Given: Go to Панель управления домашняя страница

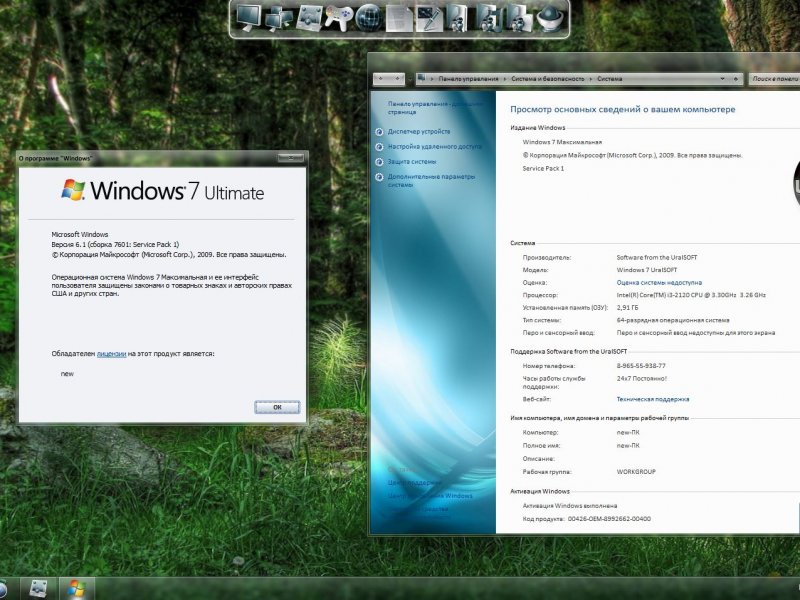Looking at the screenshot, I should point(434,108).
